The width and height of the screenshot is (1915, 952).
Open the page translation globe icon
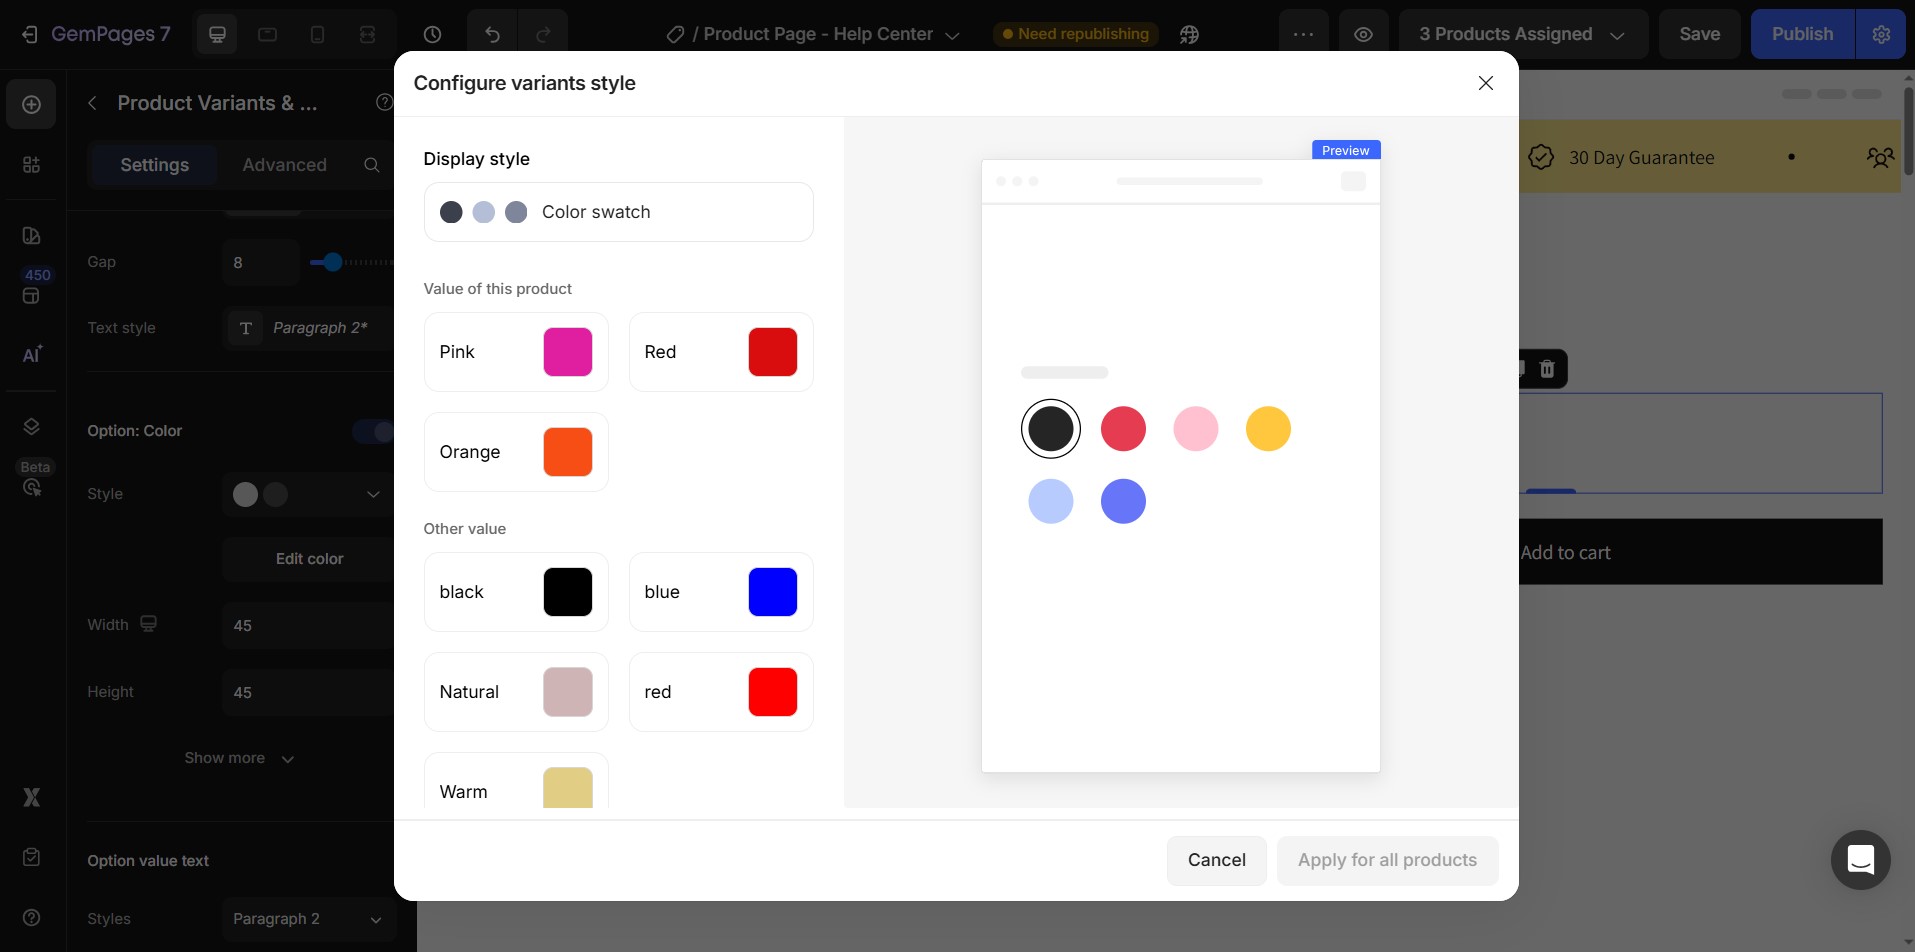pyautogui.click(x=1189, y=33)
